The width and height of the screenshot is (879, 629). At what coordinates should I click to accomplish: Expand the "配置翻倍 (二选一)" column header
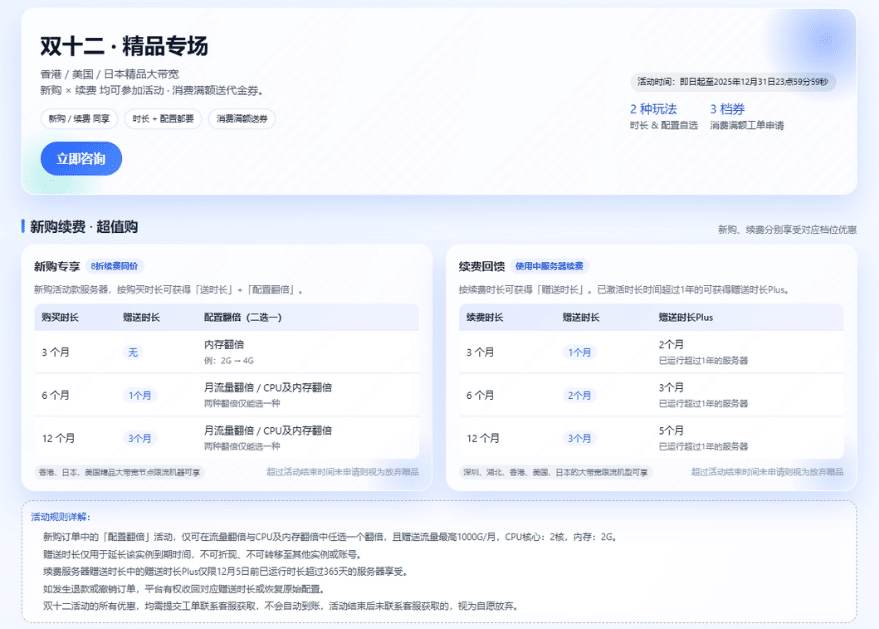point(245,317)
